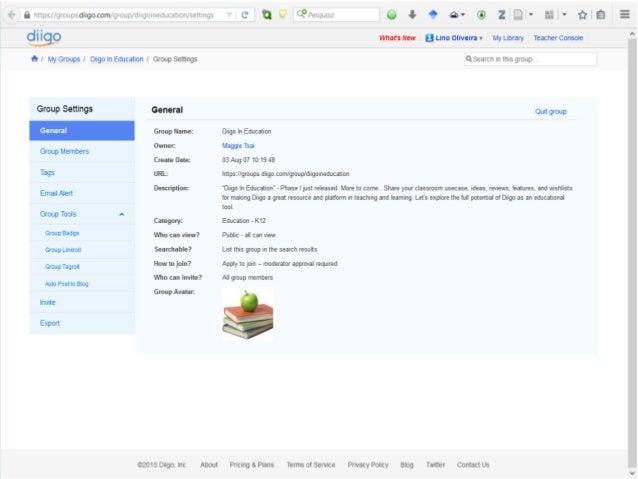The width and height of the screenshot is (638, 479).
Task: Open Tags settings section
Action: [82, 173]
